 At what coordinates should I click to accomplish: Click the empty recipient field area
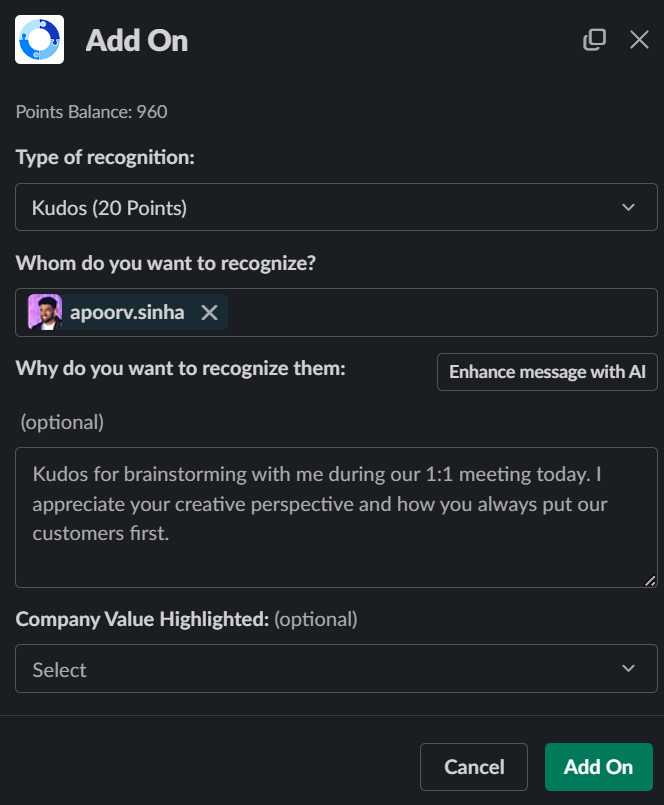tap(442, 312)
